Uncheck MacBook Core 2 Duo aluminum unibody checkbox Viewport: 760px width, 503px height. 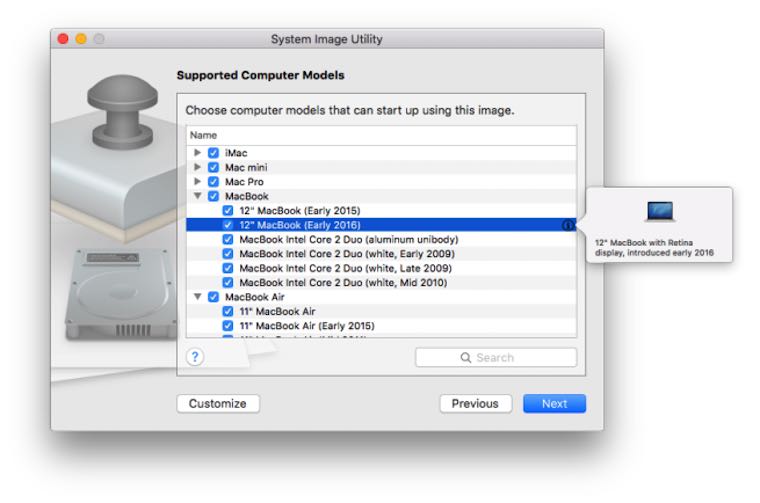click(x=228, y=239)
